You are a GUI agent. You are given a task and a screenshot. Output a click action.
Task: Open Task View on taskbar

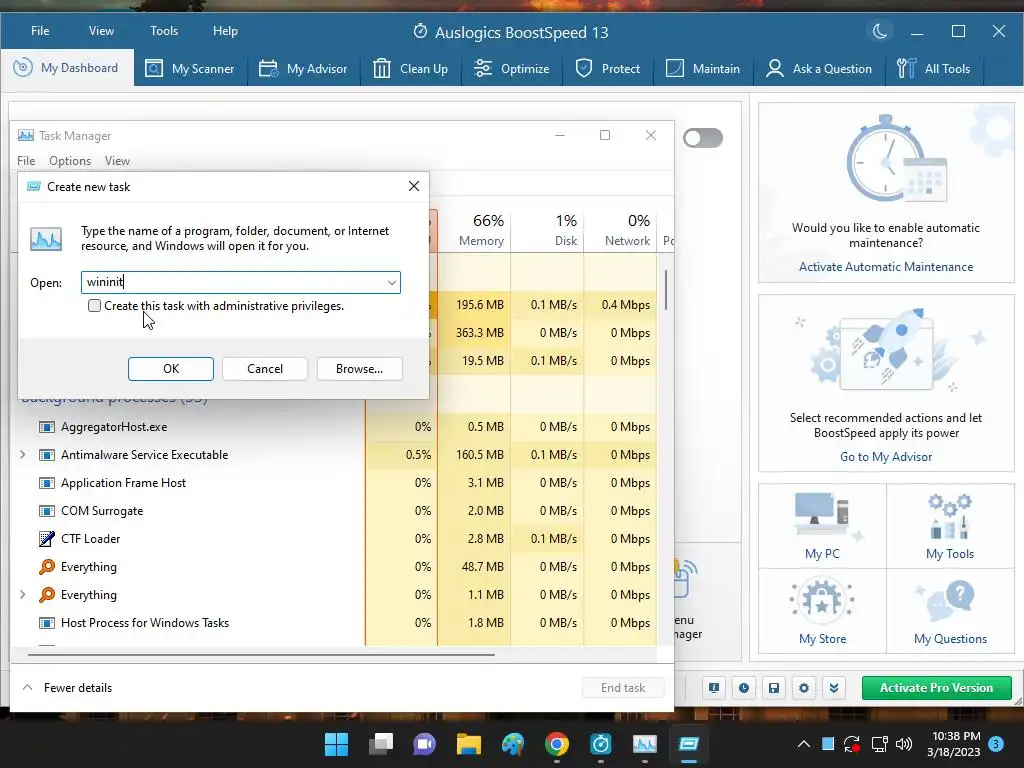pos(381,744)
